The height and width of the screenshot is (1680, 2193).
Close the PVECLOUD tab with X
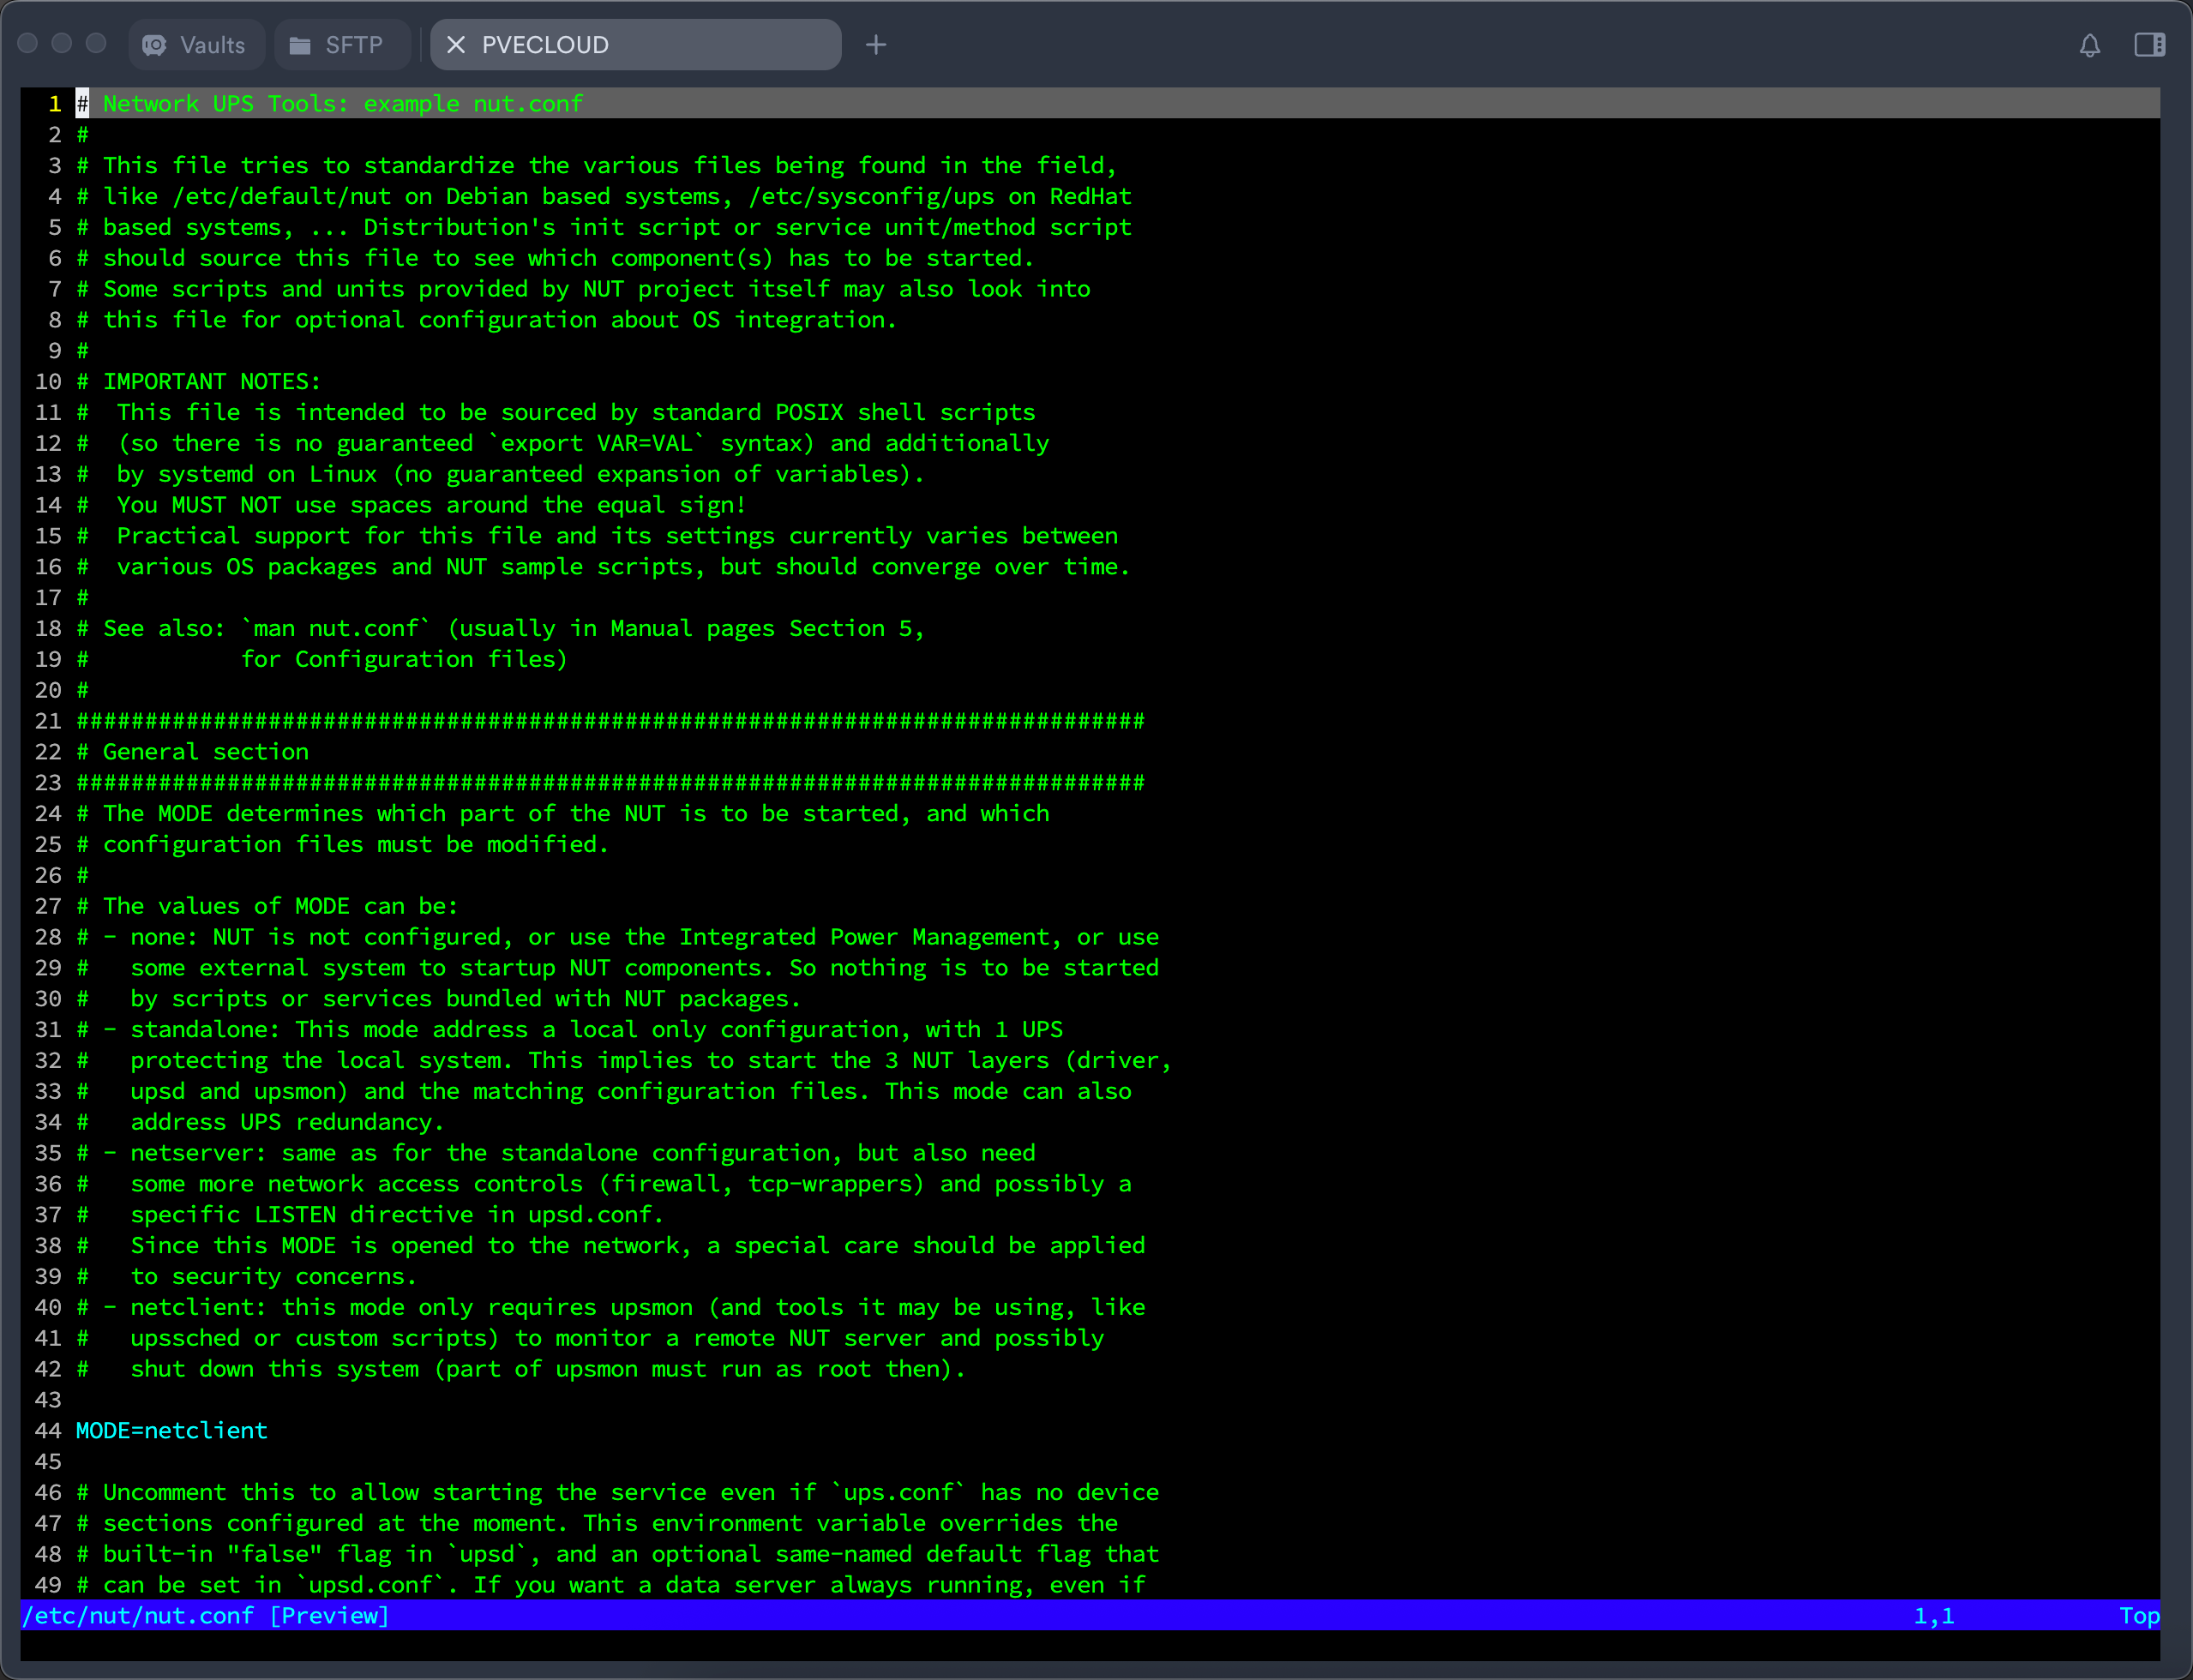point(456,45)
